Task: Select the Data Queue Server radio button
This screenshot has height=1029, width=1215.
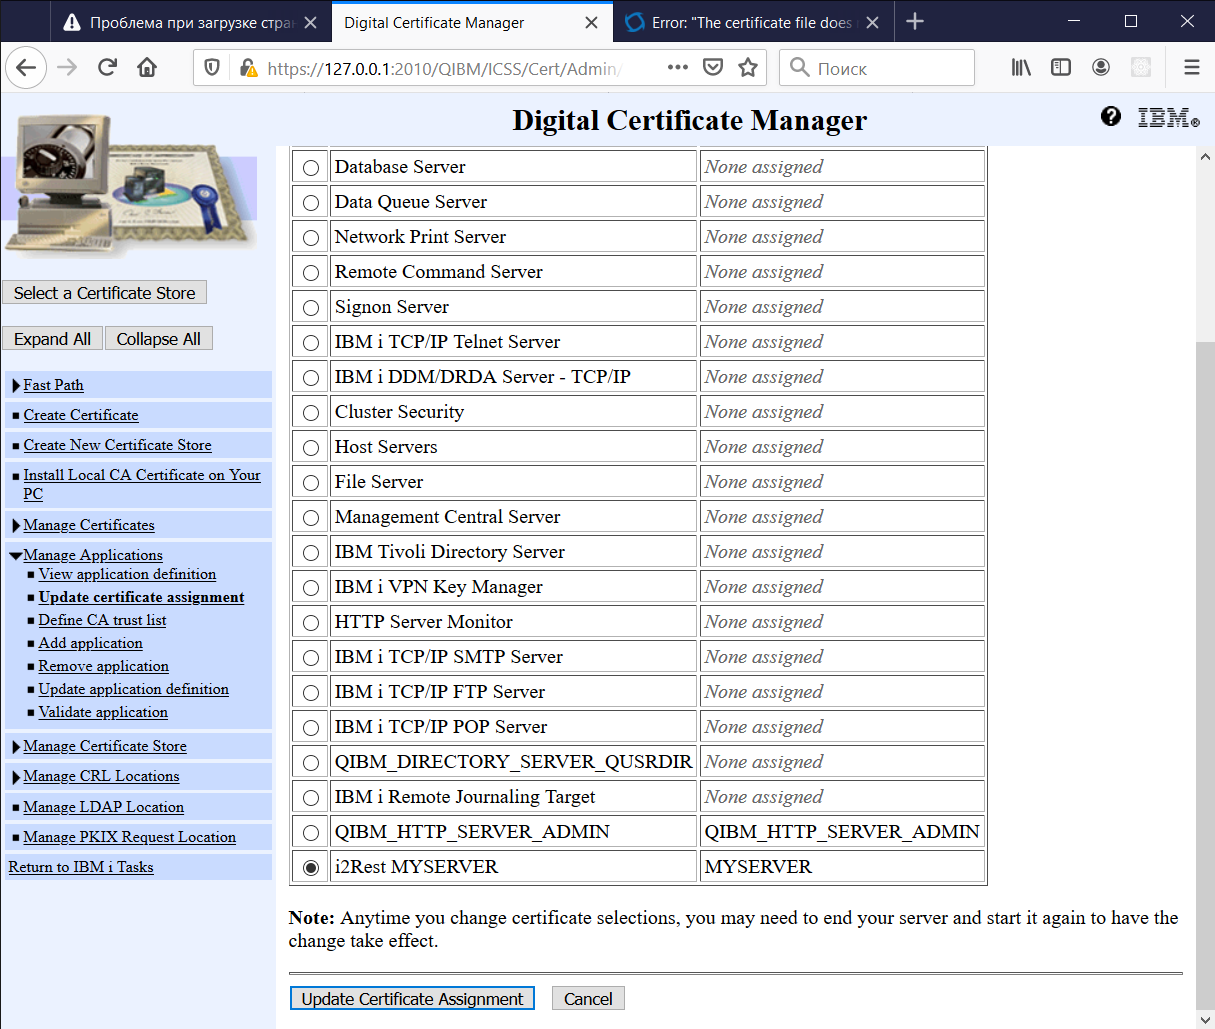Action: tap(311, 203)
